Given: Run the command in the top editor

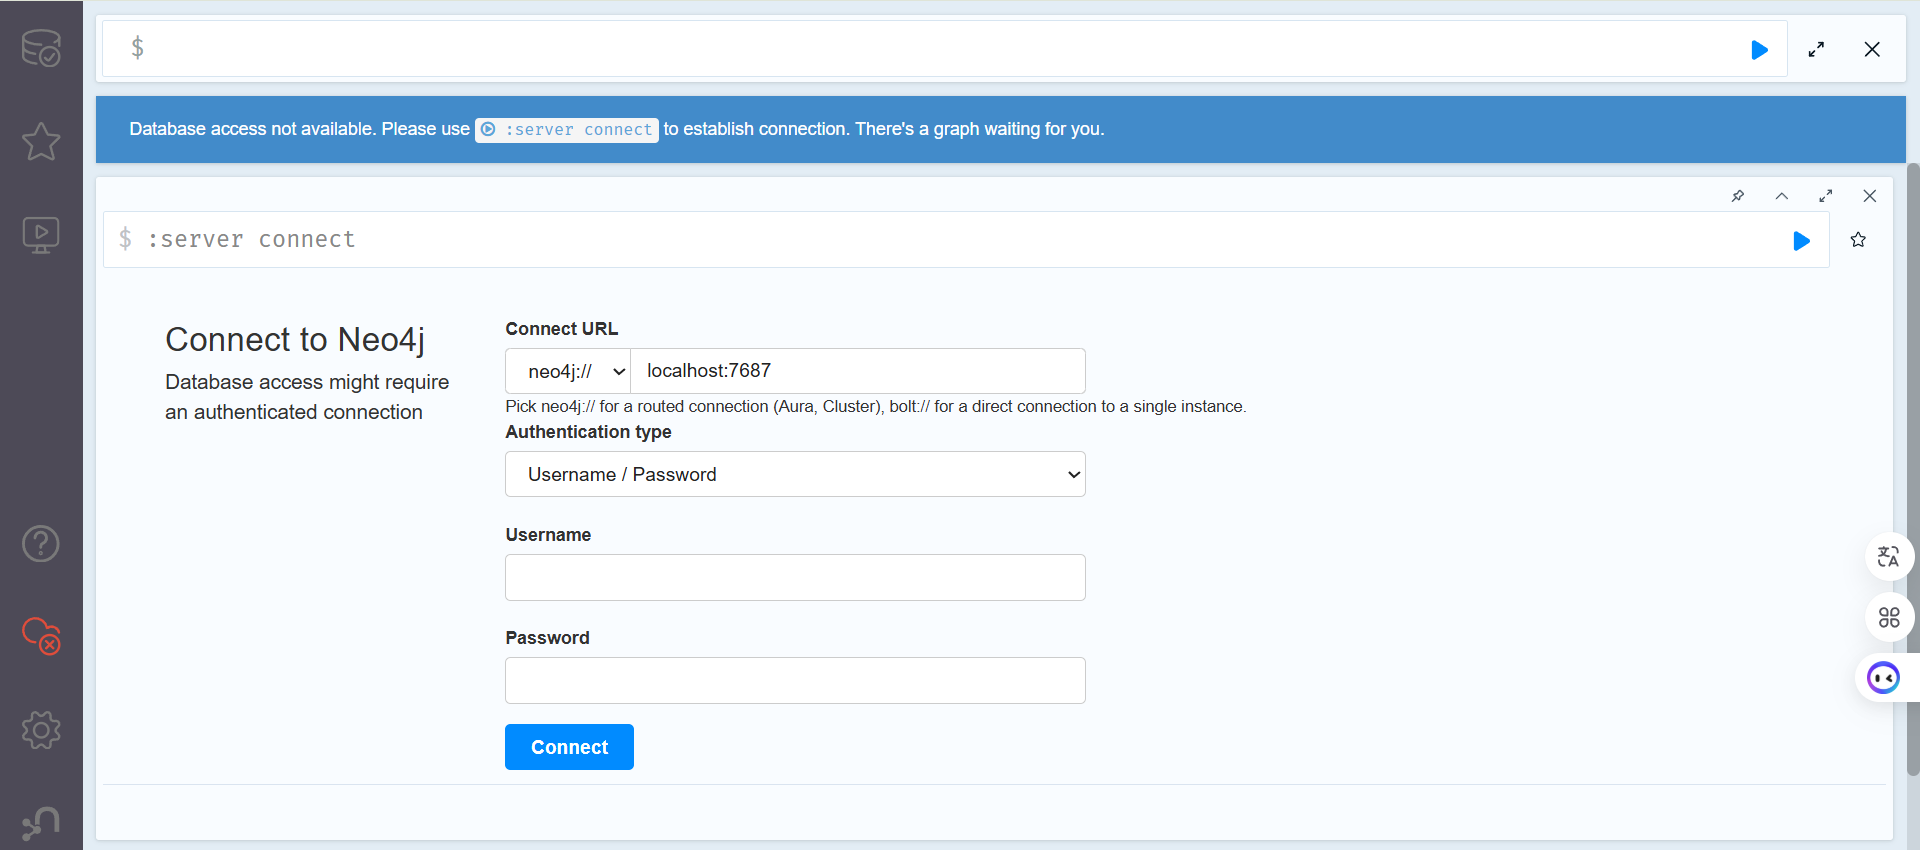Looking at the screenshot, I should pos(1760,50).
